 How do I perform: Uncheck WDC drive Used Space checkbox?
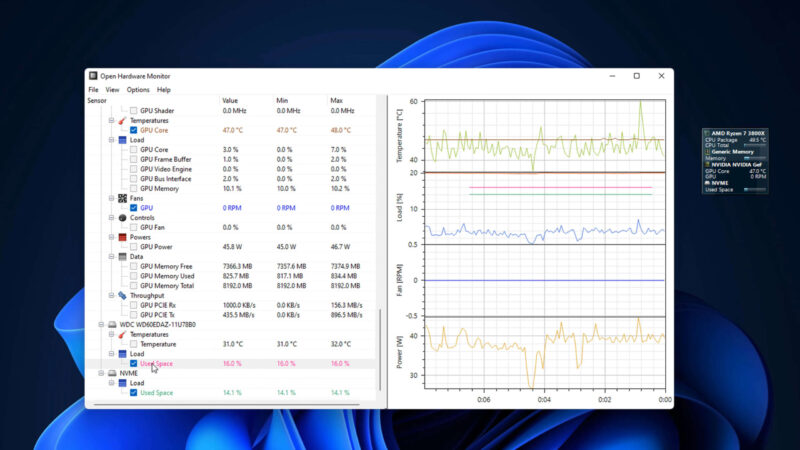[x=134, y=363]
